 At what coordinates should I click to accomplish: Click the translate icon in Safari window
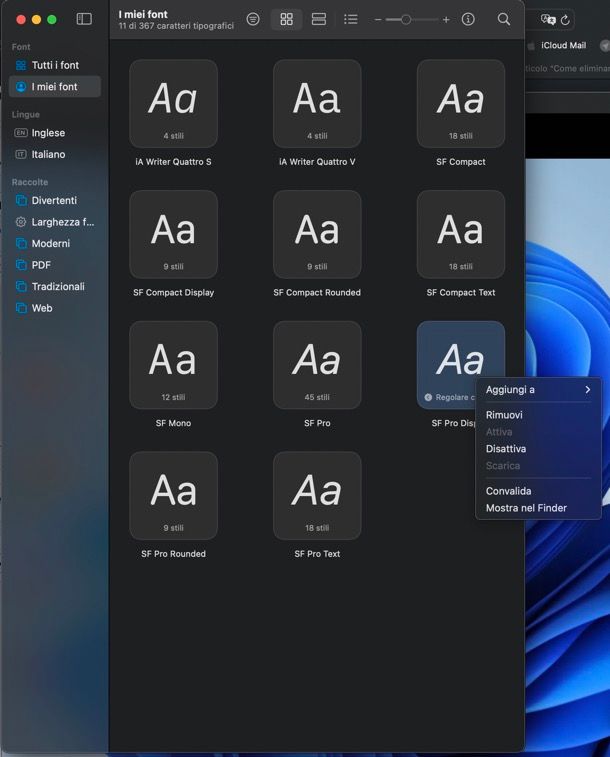click(548, 20)
